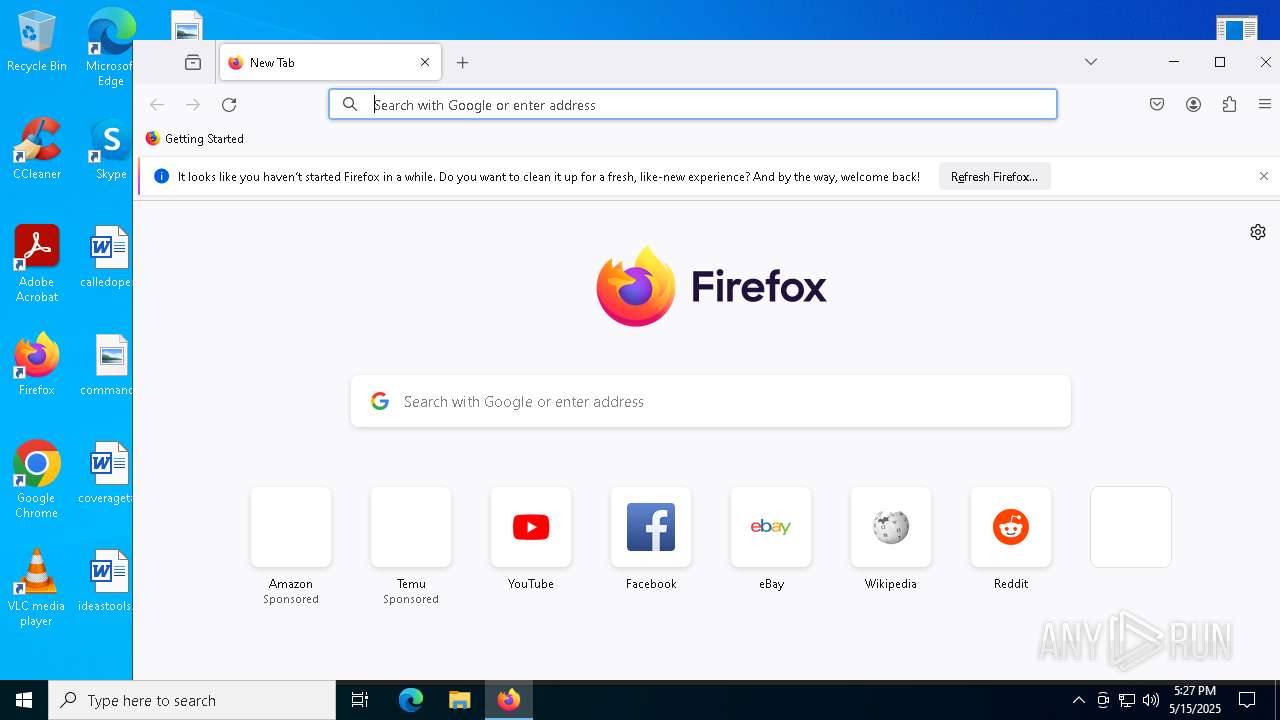Click the Refresh Firefox button

pyautogui.click(x=994, y=176)
